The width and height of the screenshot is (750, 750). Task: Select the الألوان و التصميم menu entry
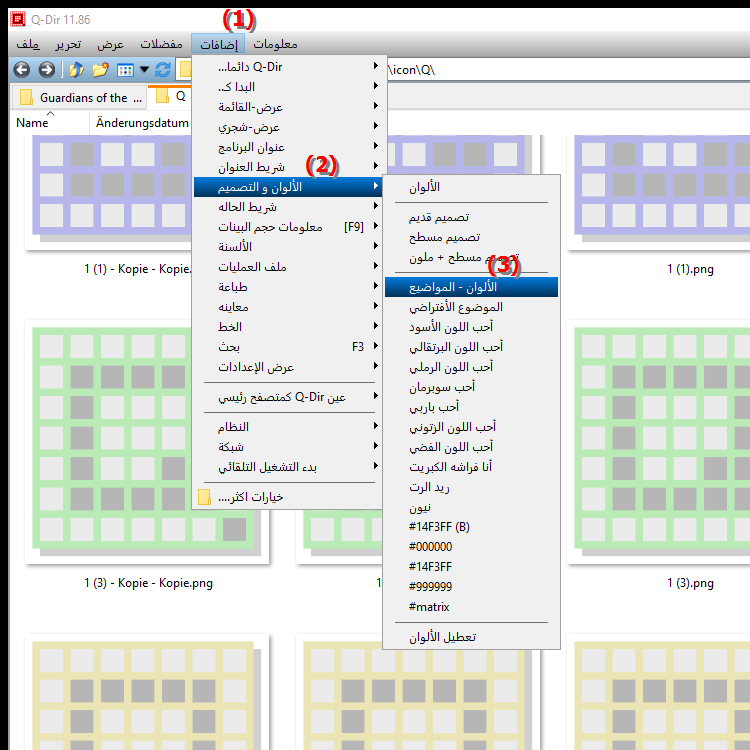(287, 187)
